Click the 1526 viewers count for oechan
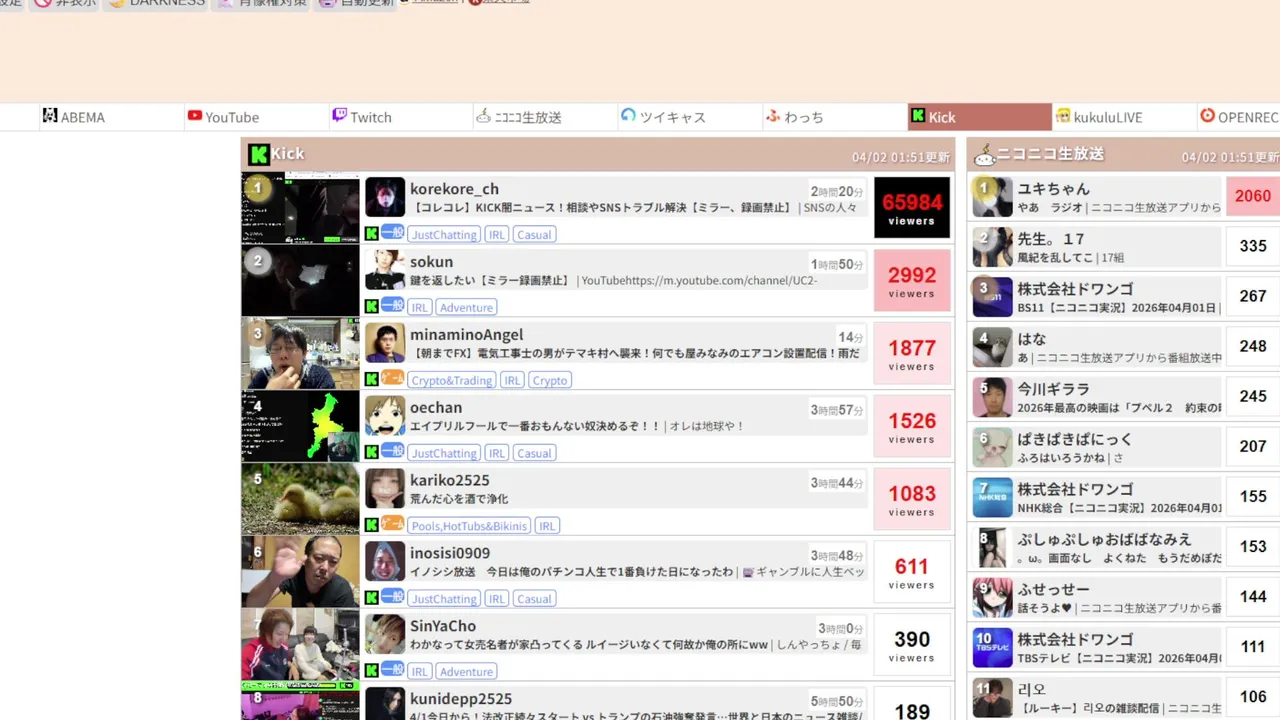Image resolution: width=1280 pixels, height=720 pixels. click(x=912, y=427)
